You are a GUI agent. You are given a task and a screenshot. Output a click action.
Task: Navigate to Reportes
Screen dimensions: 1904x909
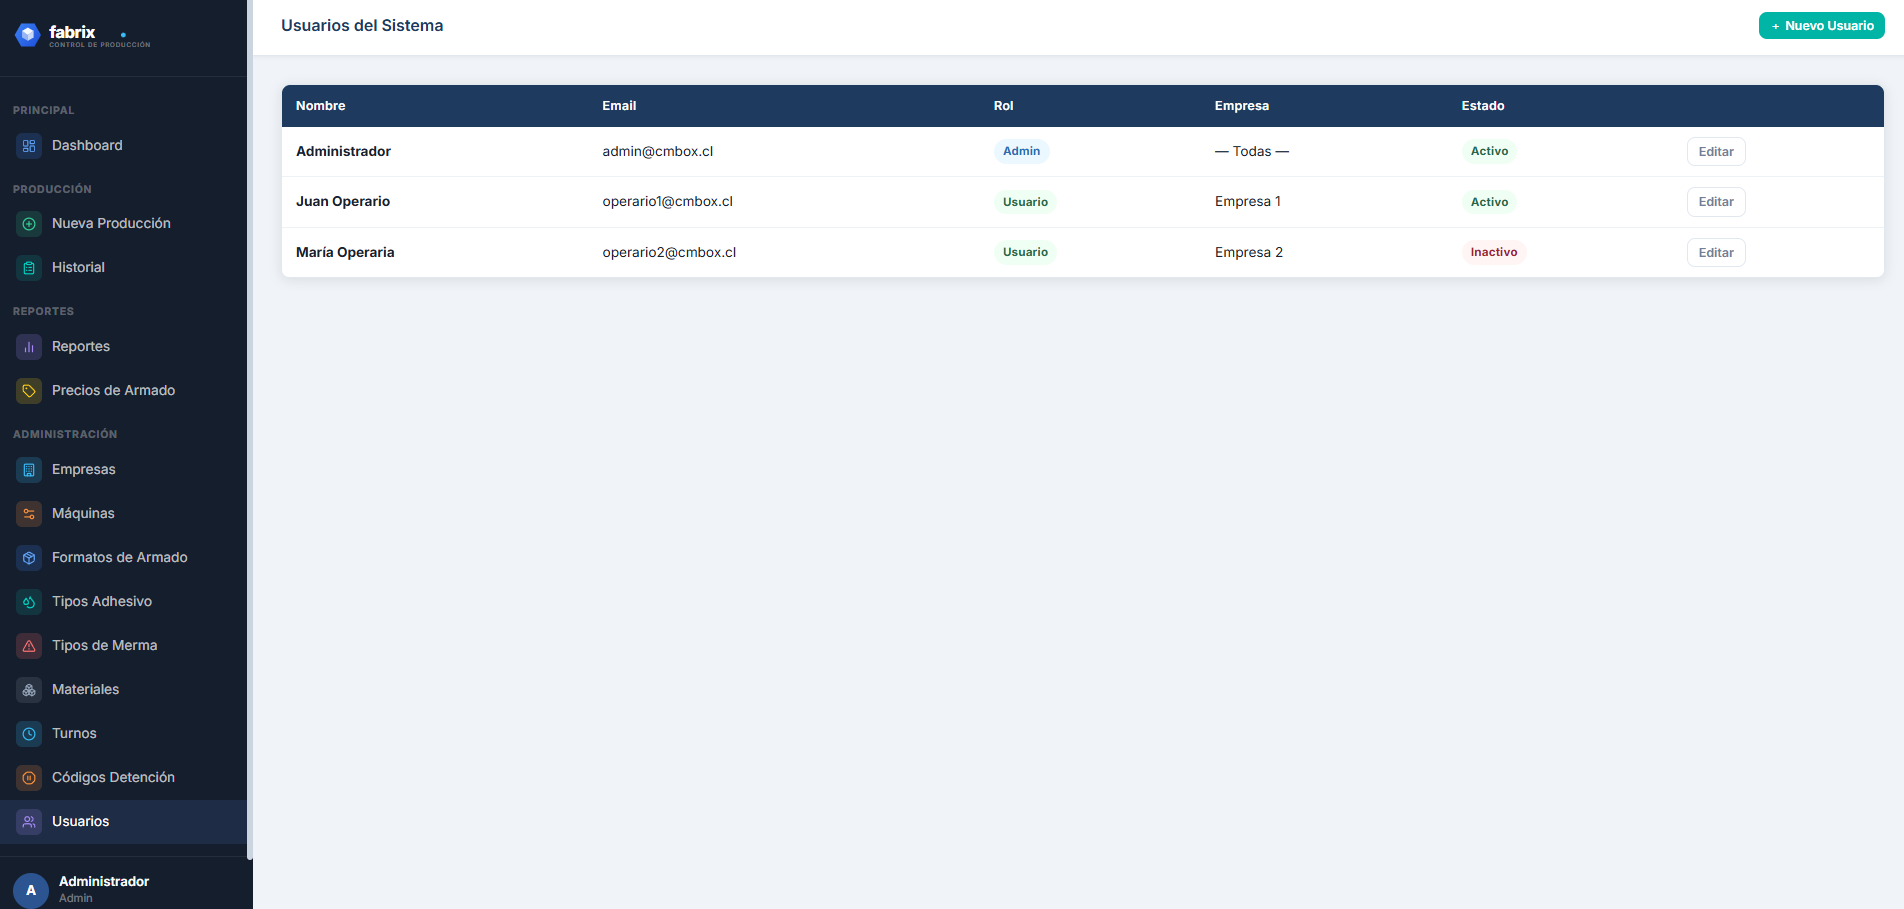click(x=123, y=347)
